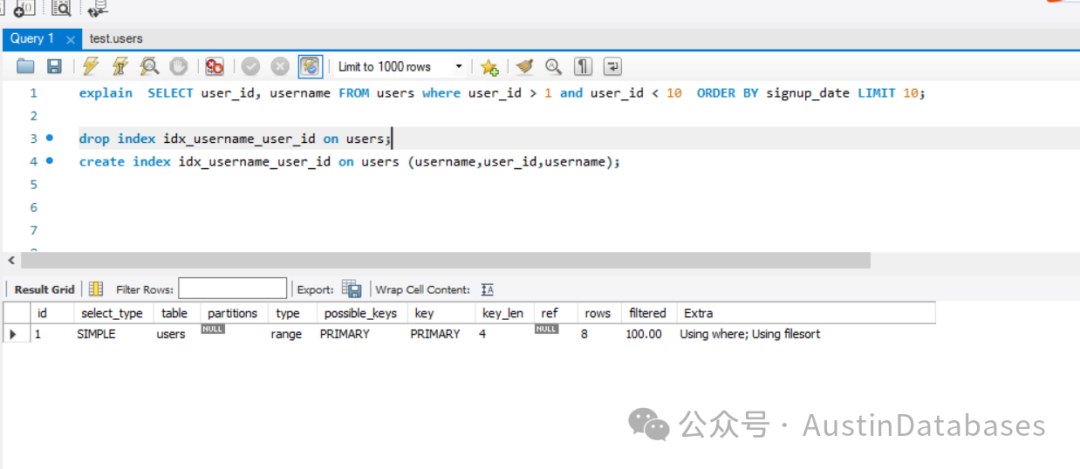This screenshot has width=1080, height=469.
Task: Place cursor in create index line
Action: [x=350, y=162]
